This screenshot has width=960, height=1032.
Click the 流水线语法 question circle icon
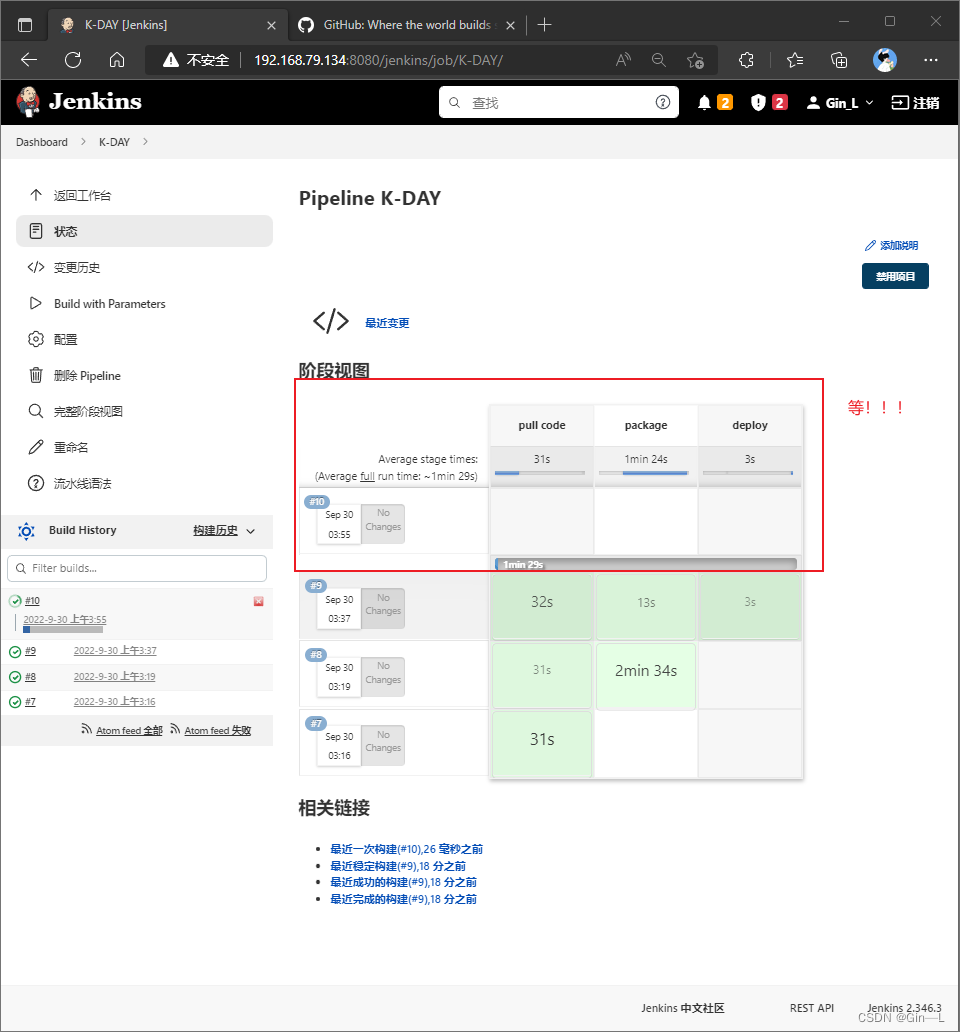point(36,483)
